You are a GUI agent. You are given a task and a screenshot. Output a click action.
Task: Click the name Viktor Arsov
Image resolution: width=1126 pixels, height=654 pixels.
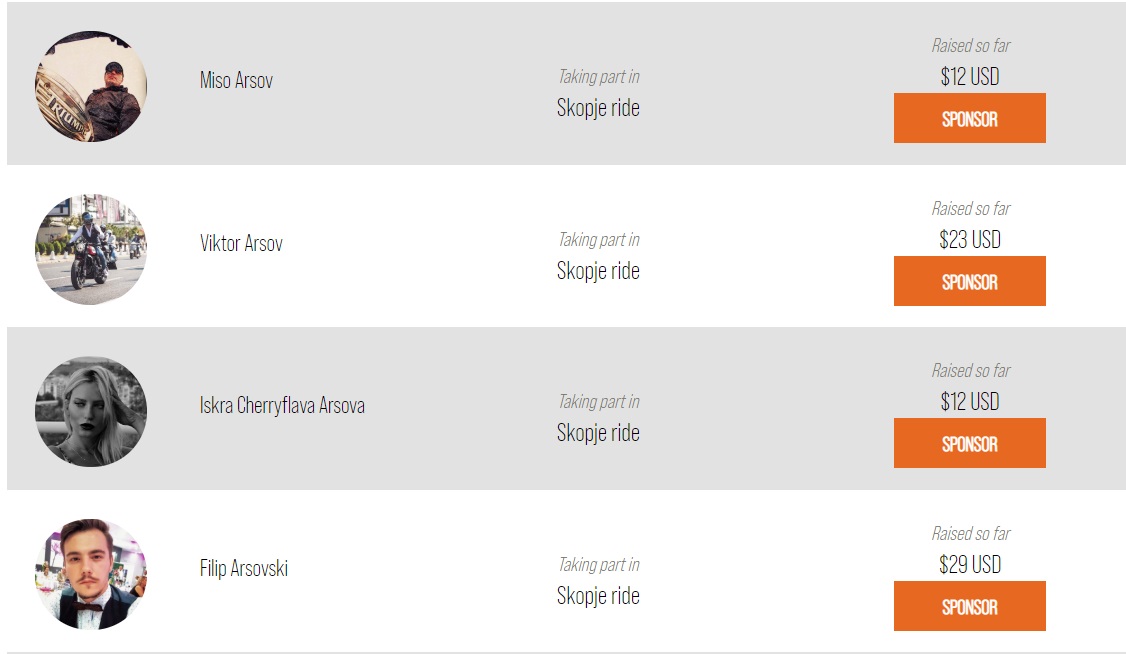coord(241,243)
